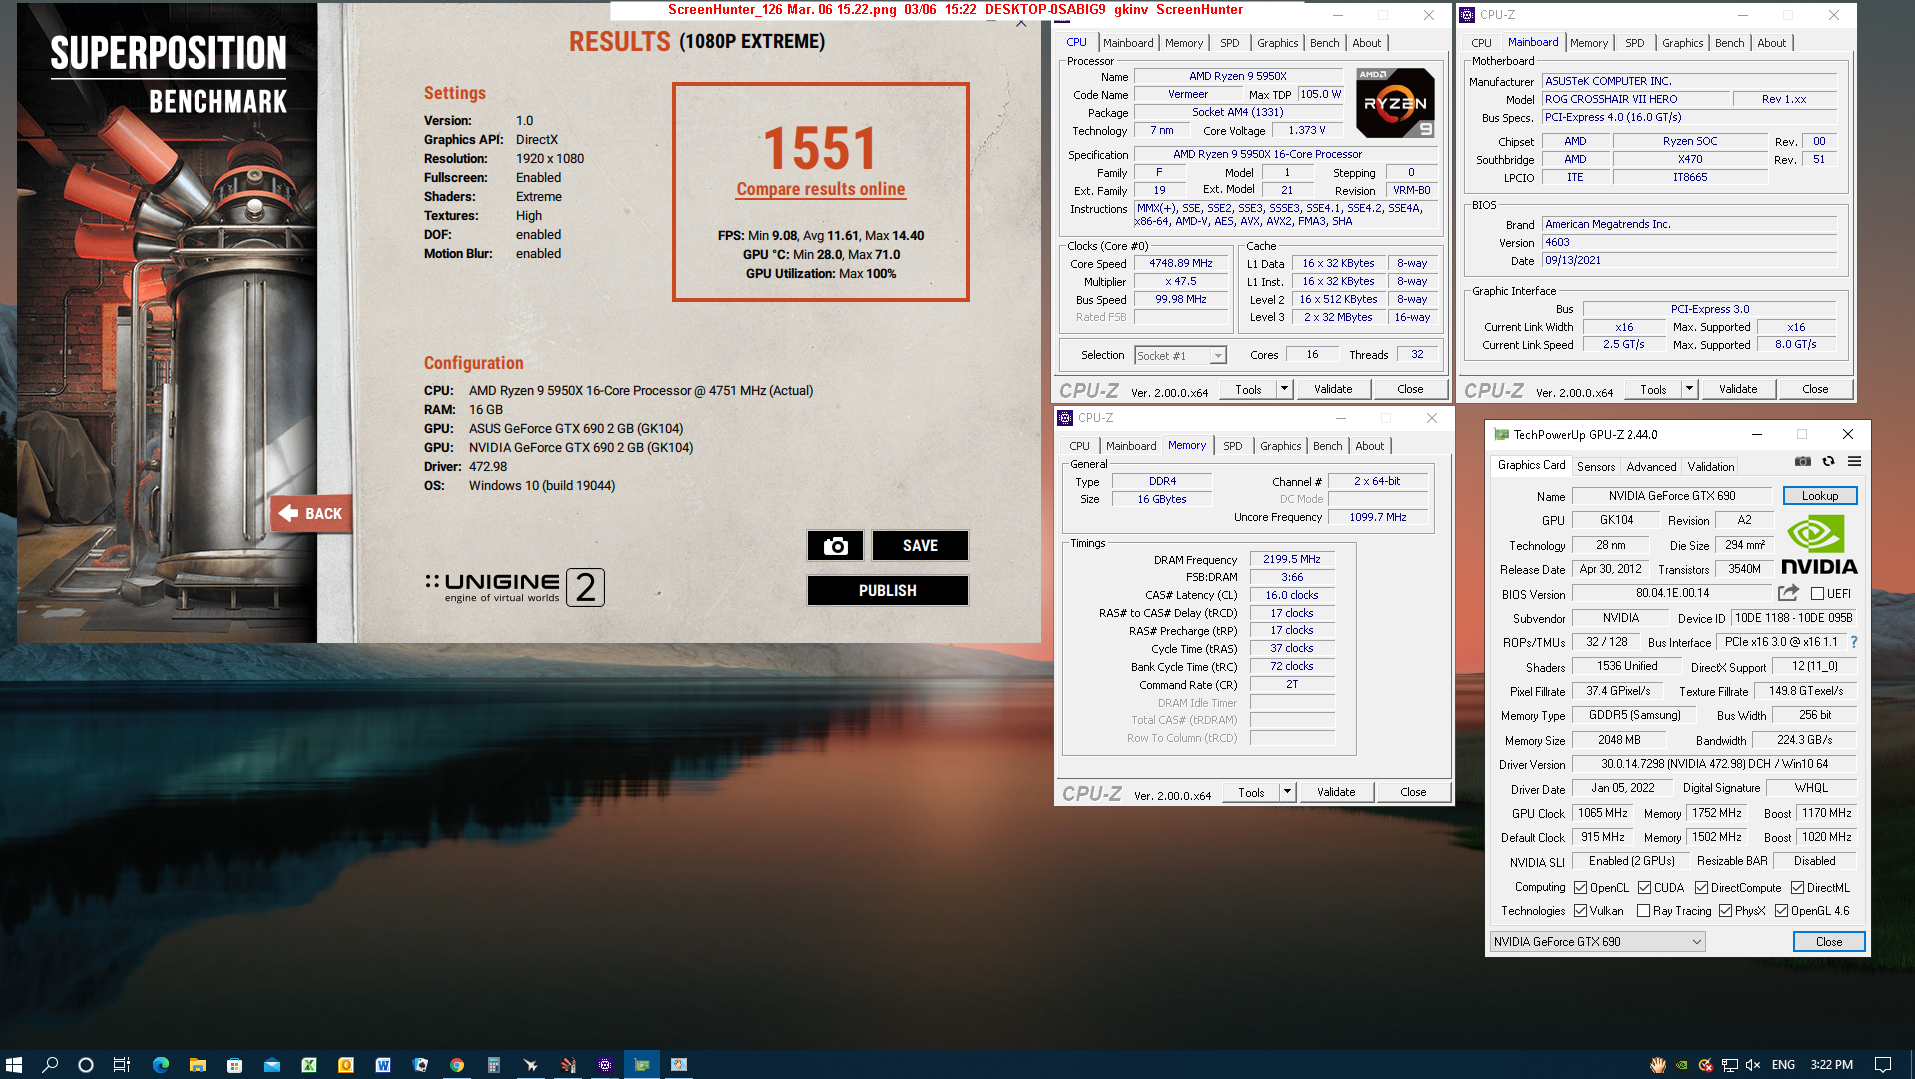This screenshot has height=1079, width=1915.
Task: Click the Core Speed value 4748.89 MHz
Action: pos(1180,263)
